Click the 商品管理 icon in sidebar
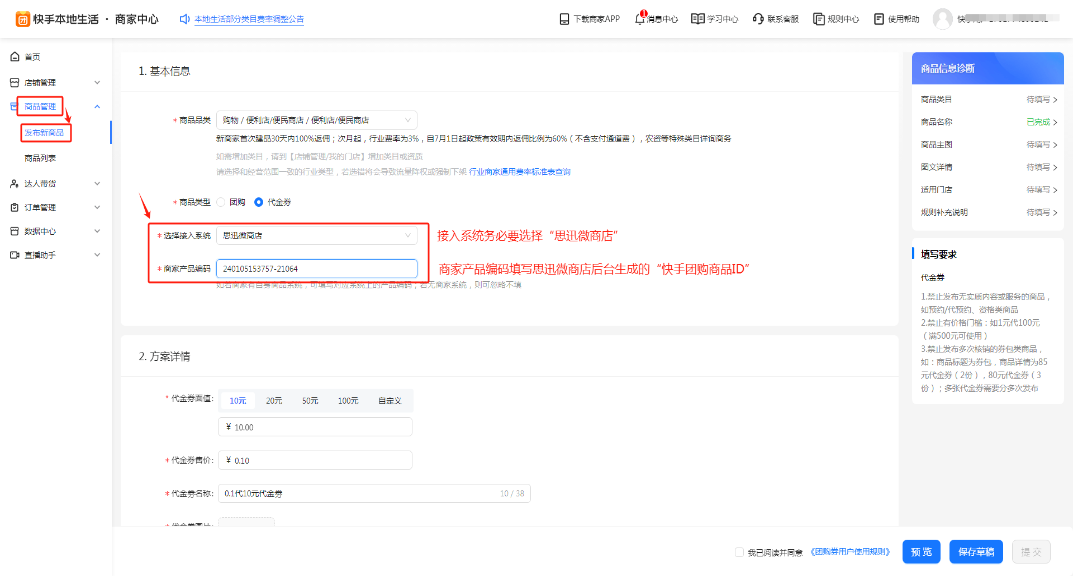 coord(14,107)
